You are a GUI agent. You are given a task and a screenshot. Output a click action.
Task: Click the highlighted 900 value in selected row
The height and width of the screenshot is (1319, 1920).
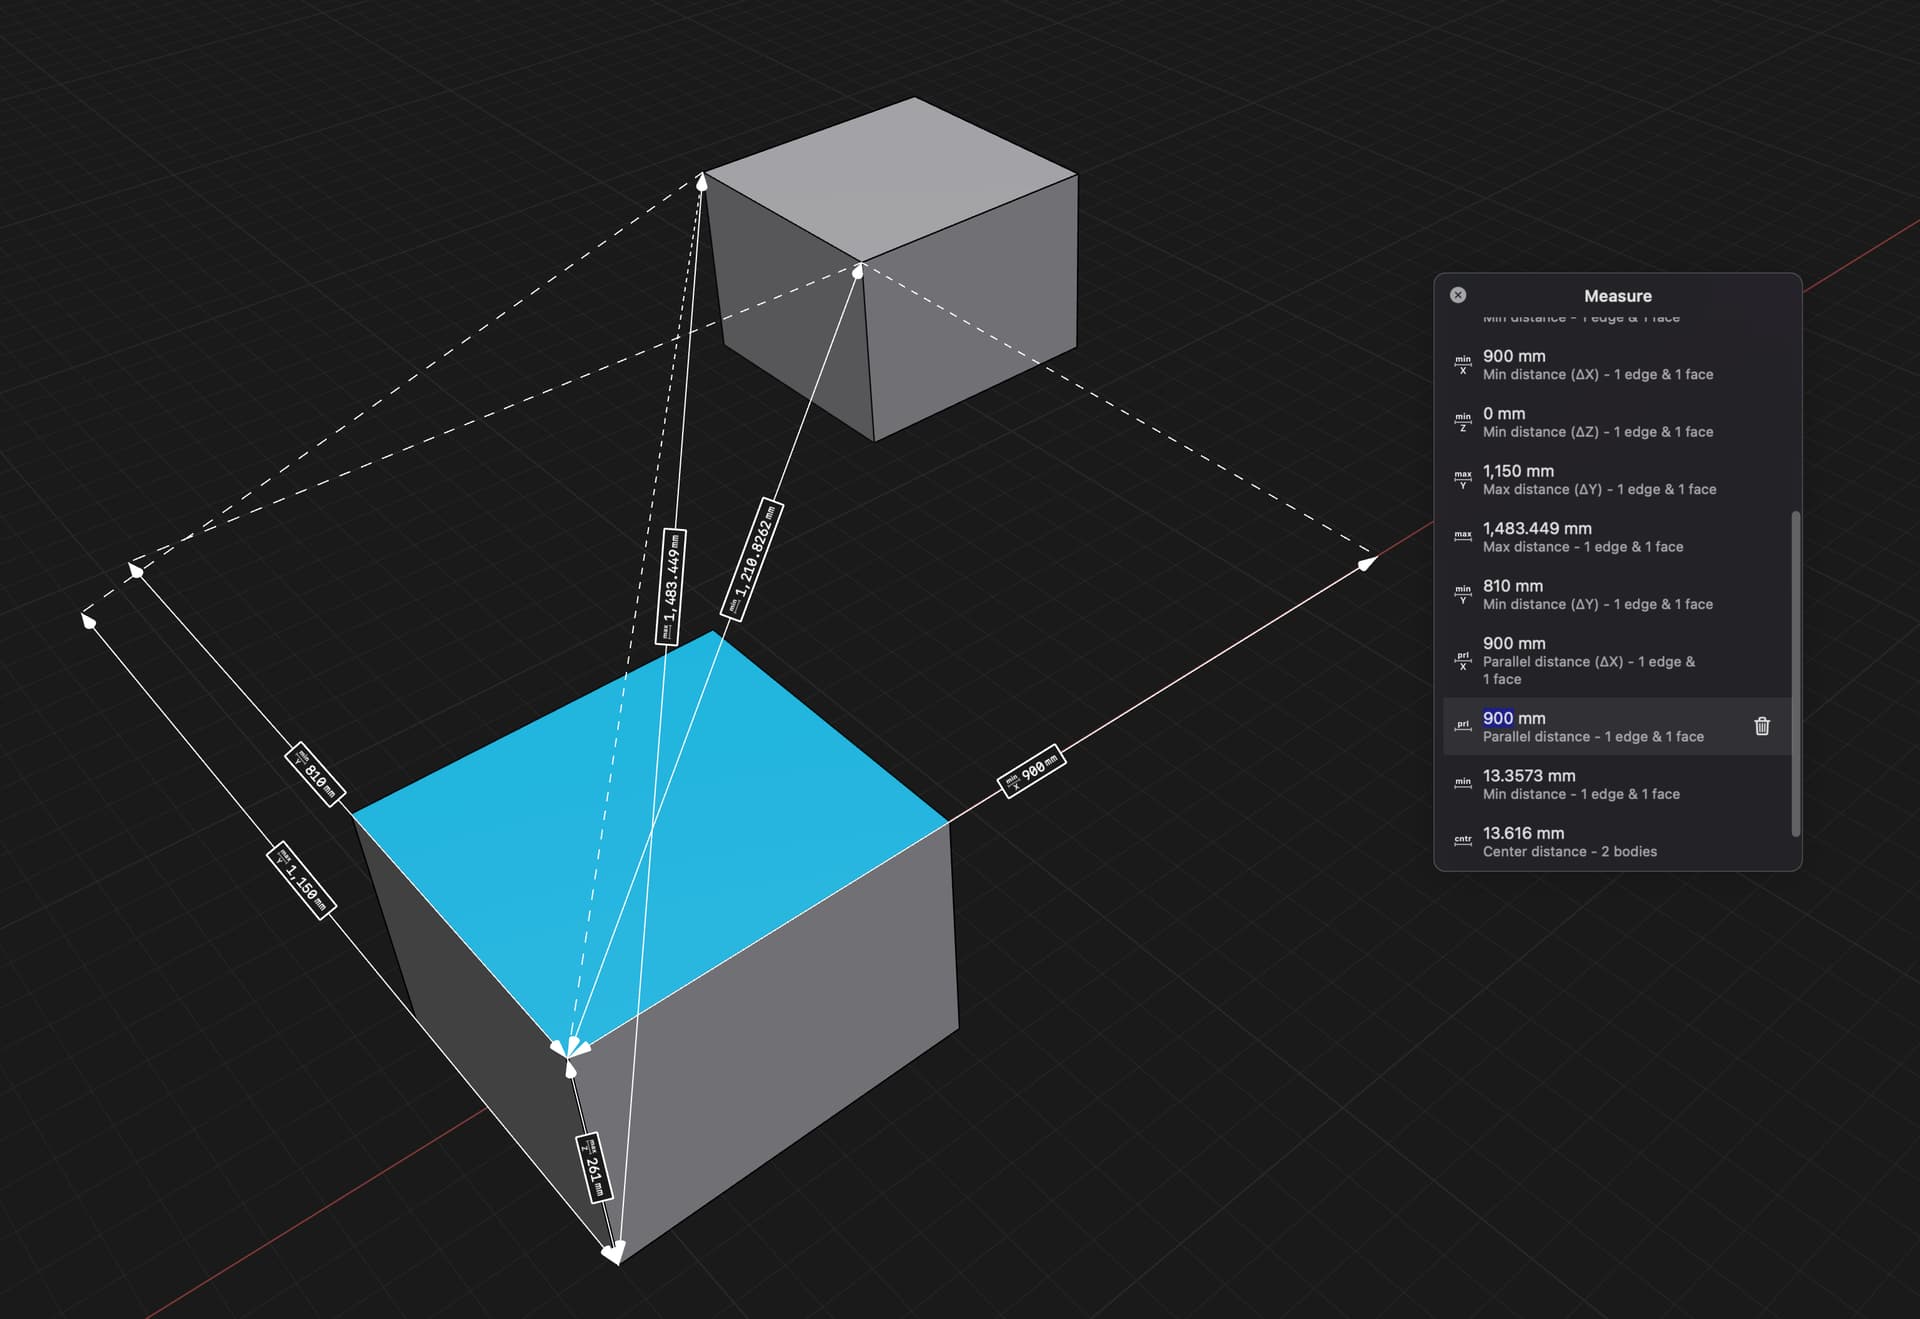1497,718
